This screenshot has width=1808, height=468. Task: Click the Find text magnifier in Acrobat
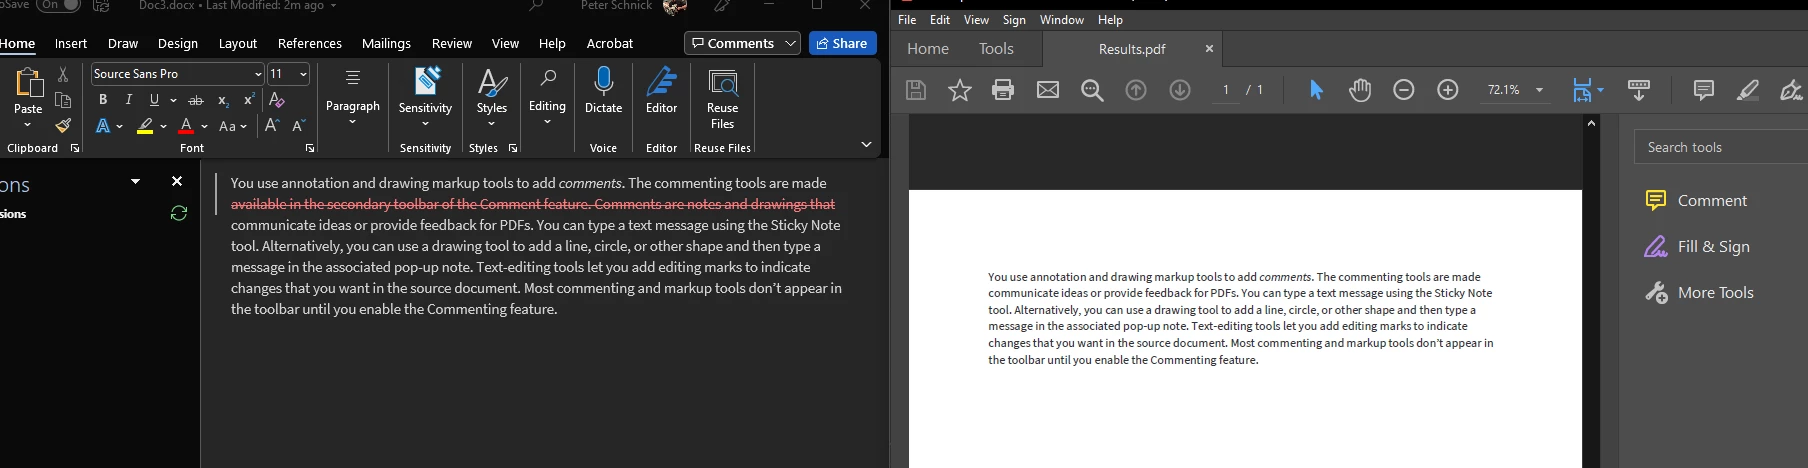pos(1092,90)
